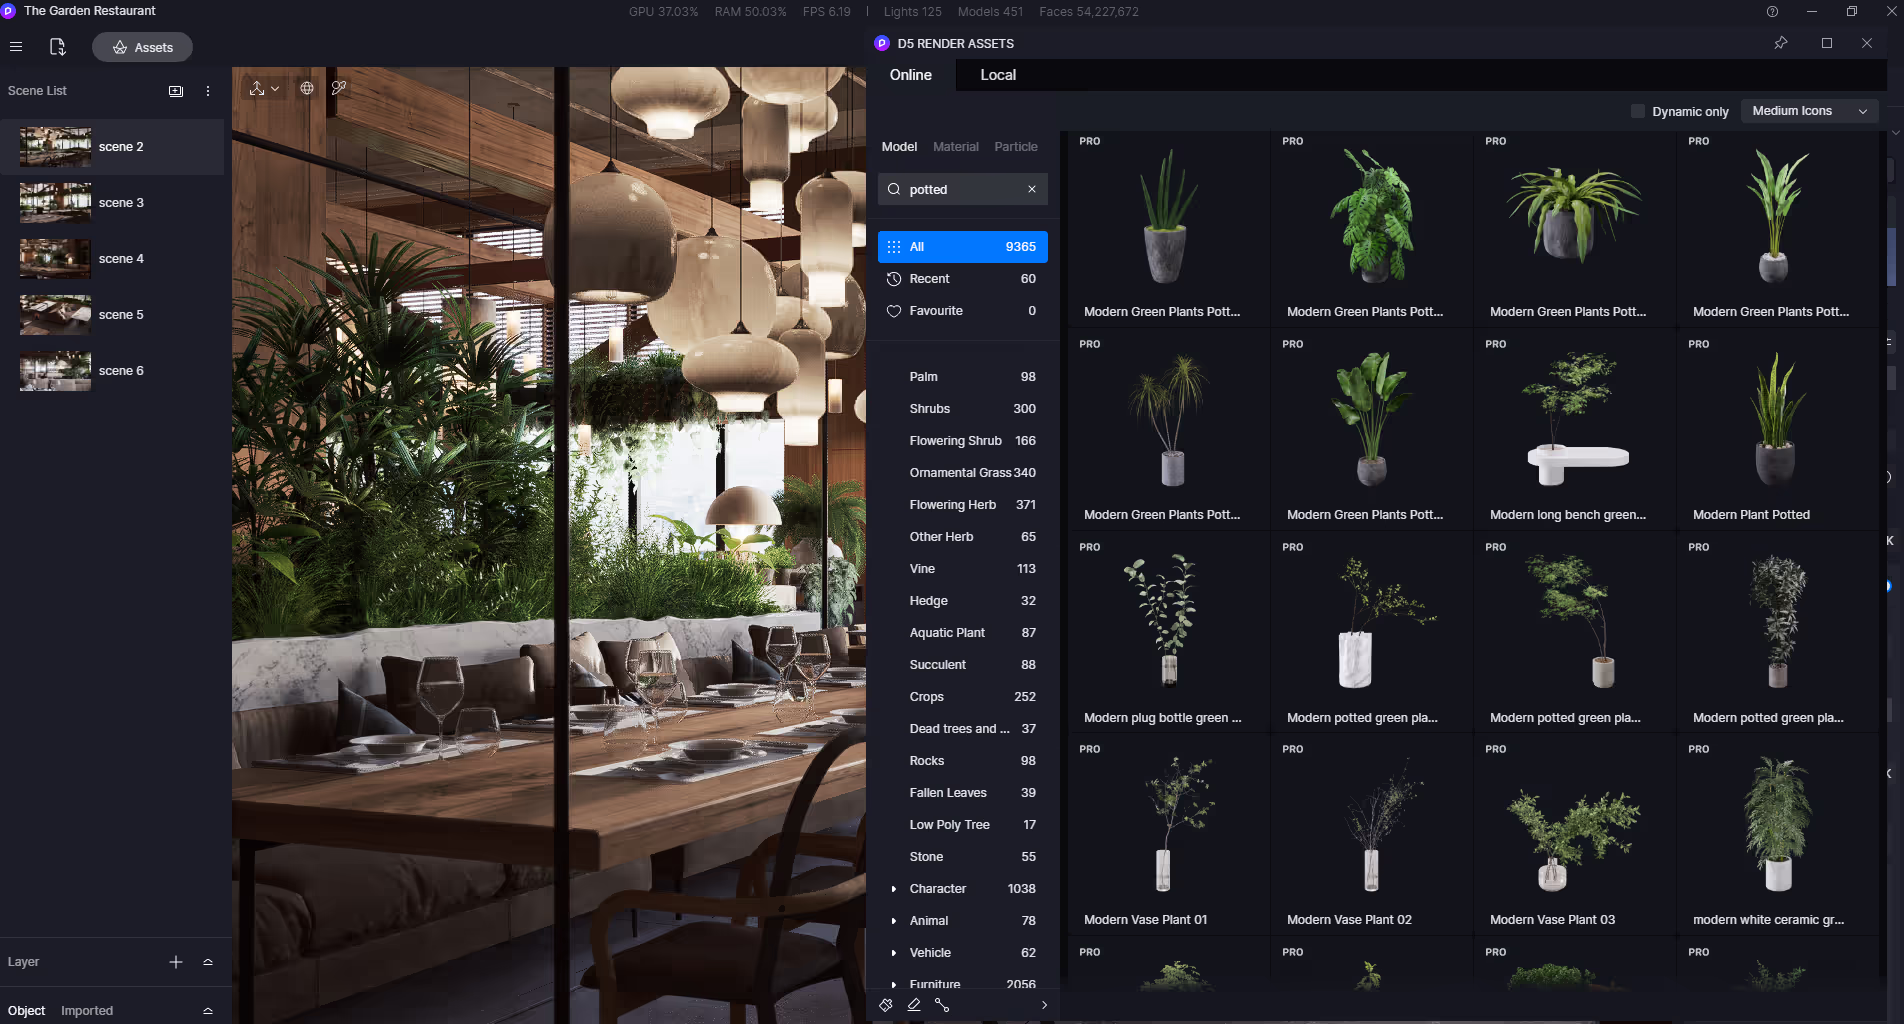Screen dimensions: 1904x1024
Task: Select the path tool icon in assets footer
Action: tap(942, 1005)
